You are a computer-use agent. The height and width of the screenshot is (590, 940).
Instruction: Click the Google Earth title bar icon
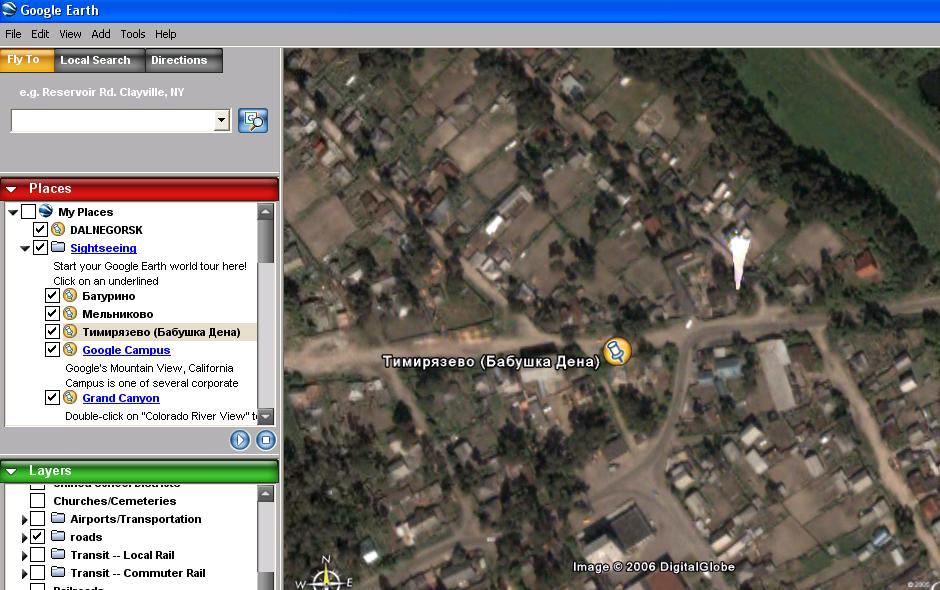coord(9,11)
